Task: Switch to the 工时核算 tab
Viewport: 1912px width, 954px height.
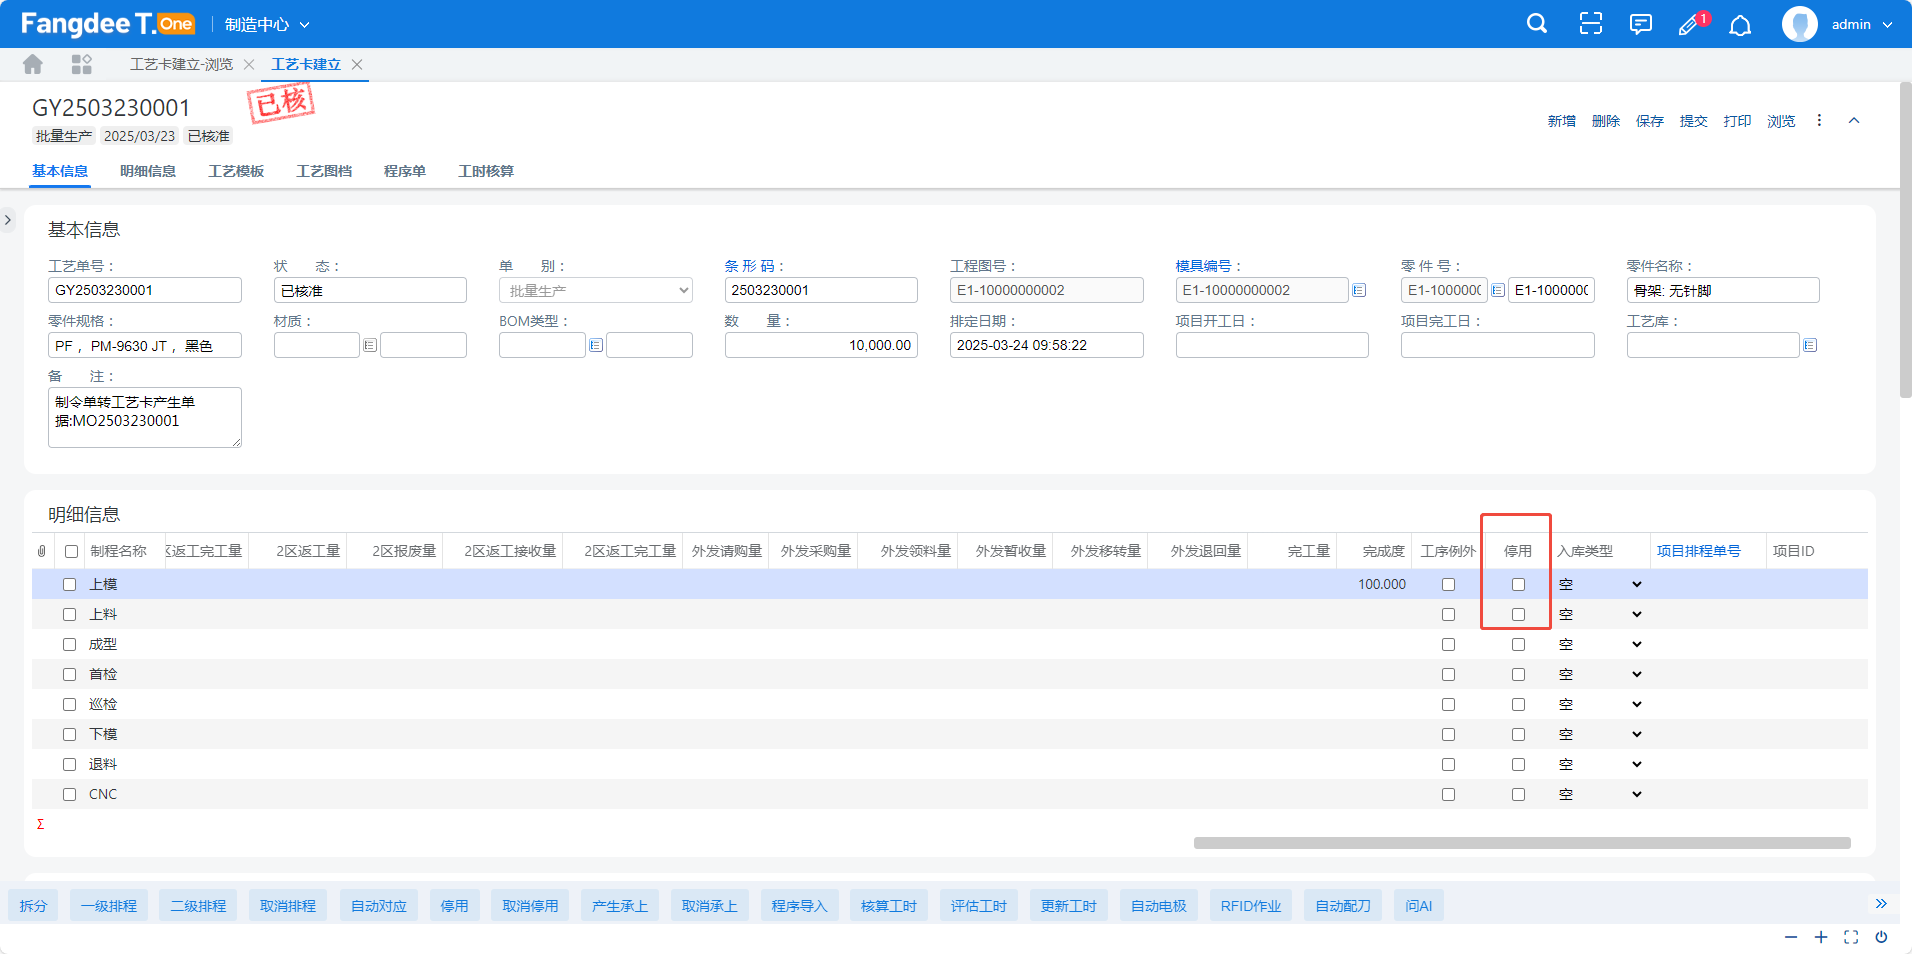Action: (x=486, y=171)
